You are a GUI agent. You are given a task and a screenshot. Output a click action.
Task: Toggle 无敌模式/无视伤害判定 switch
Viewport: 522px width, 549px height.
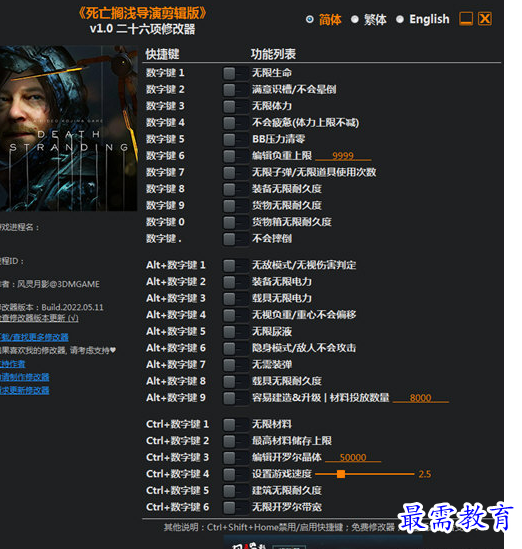tap(235, 265)
